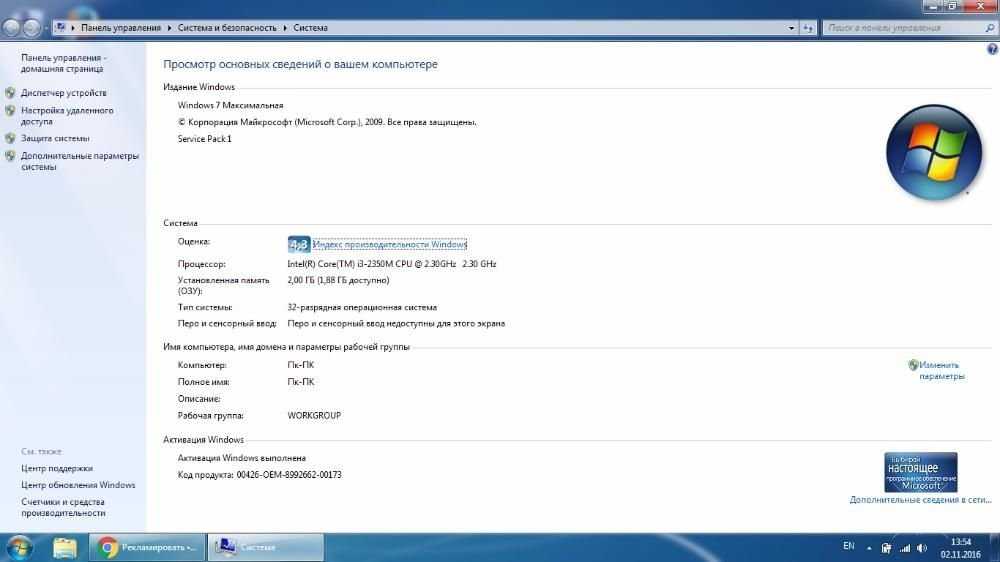Screen dimensions: 1000x562
Task: Click WORKGROUP workgroup value
Action: [314, 416]
